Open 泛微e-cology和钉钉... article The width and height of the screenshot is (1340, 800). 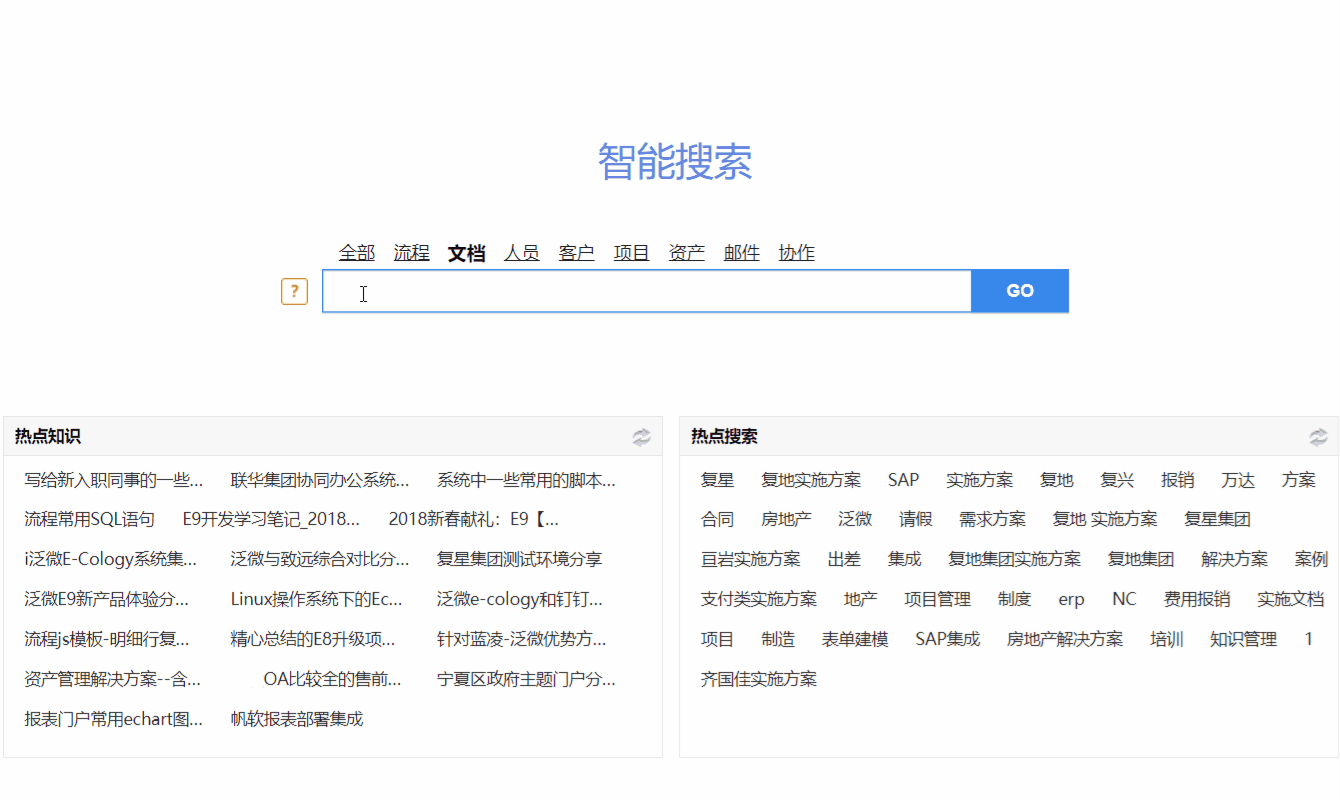(520, 600)
